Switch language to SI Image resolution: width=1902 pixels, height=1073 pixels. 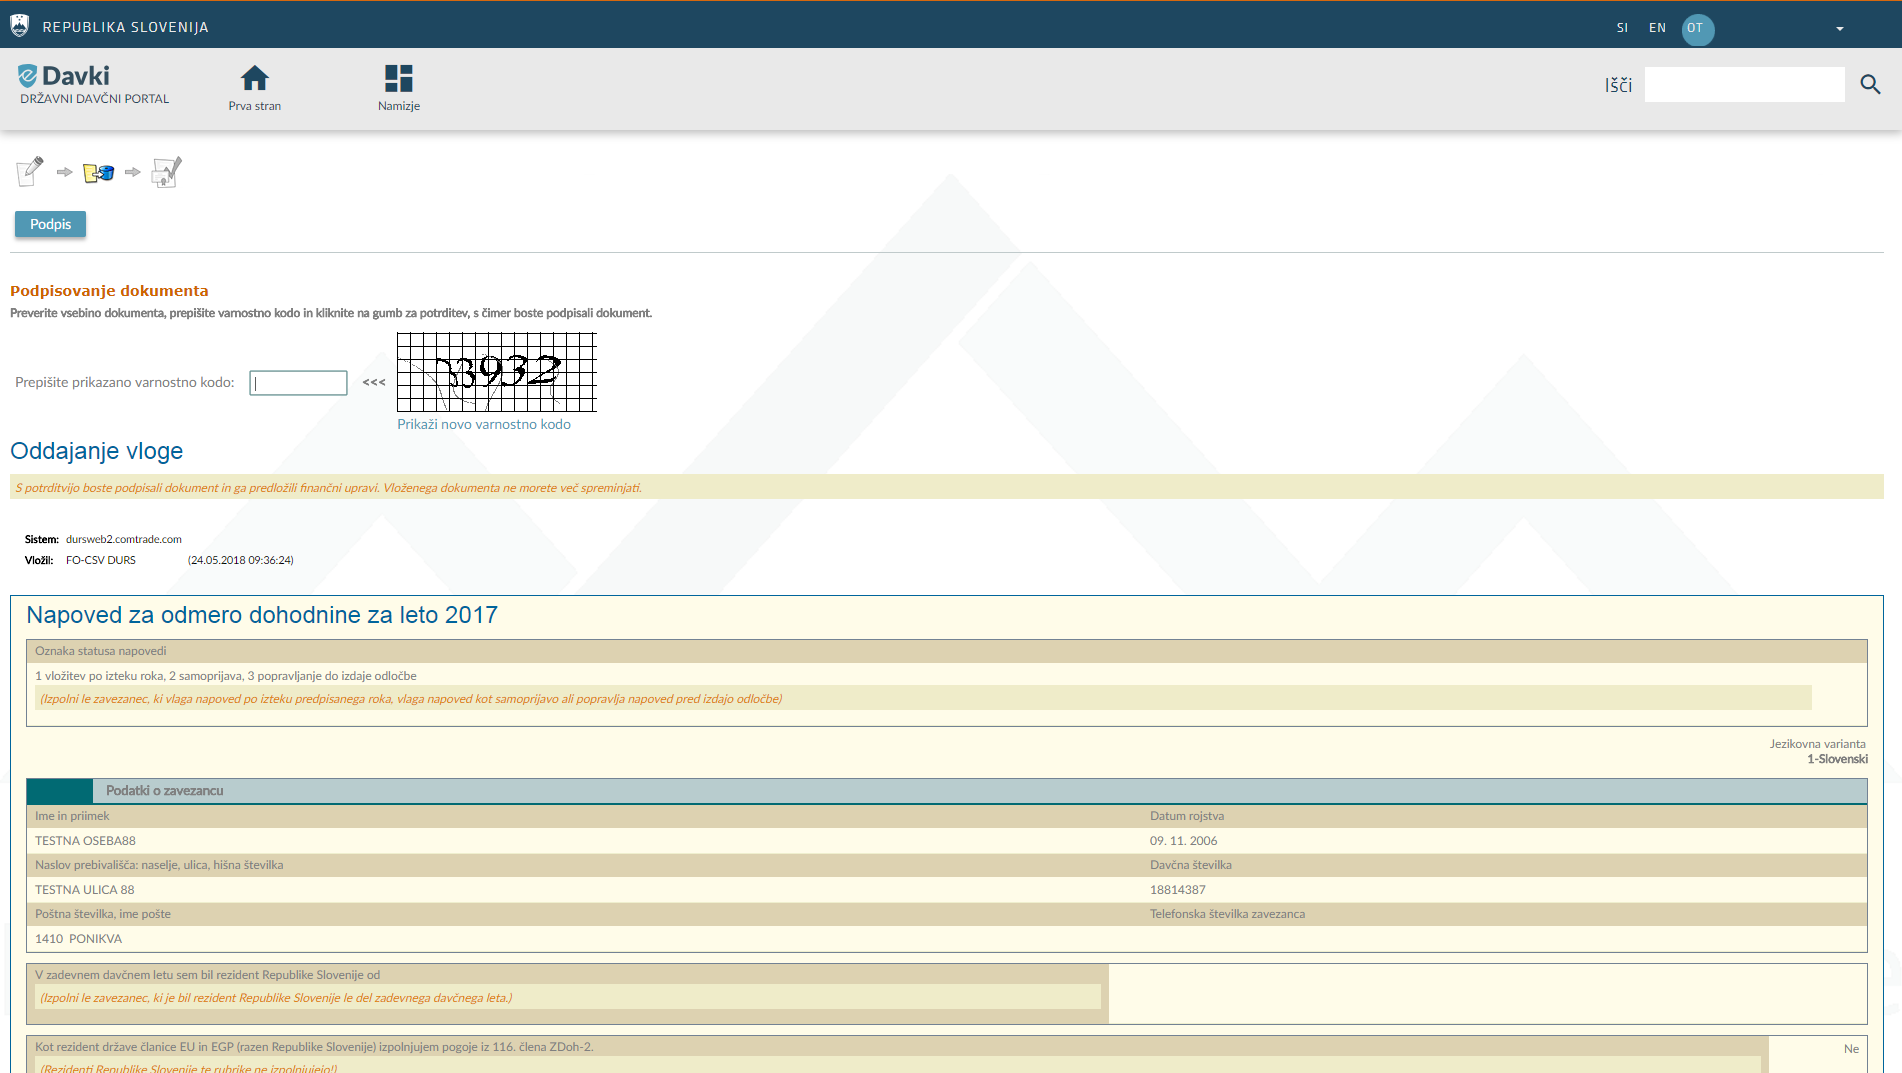(1622, 28)
